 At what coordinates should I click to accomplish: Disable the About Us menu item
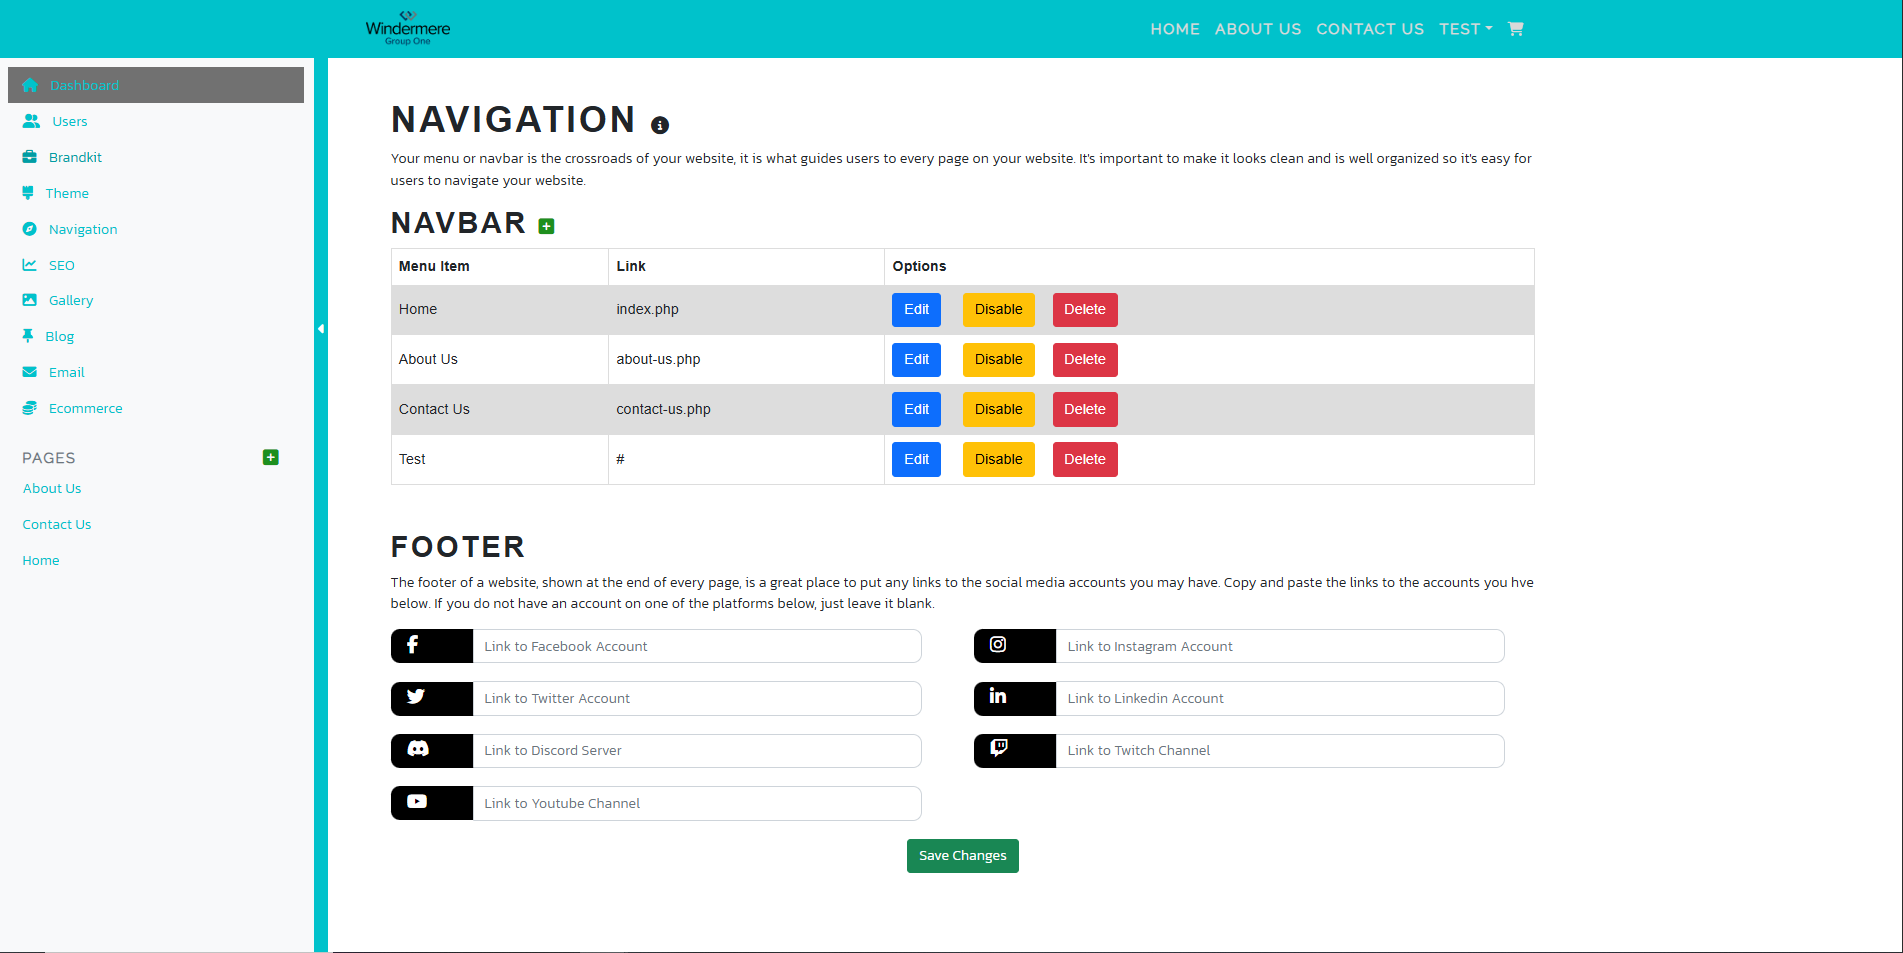998,360
